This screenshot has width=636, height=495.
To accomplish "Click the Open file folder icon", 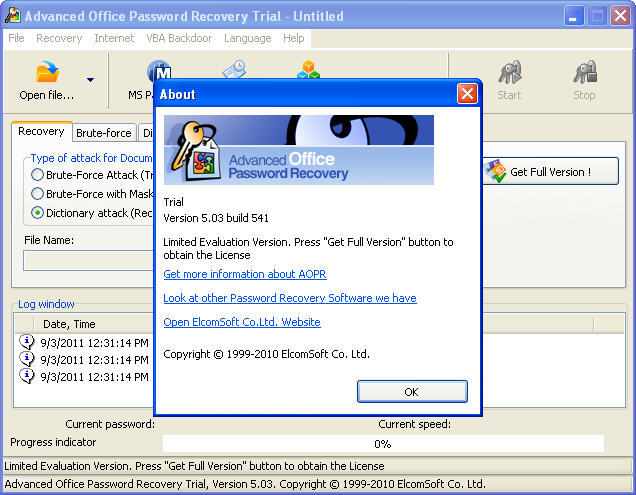I will tap(47, 72).
